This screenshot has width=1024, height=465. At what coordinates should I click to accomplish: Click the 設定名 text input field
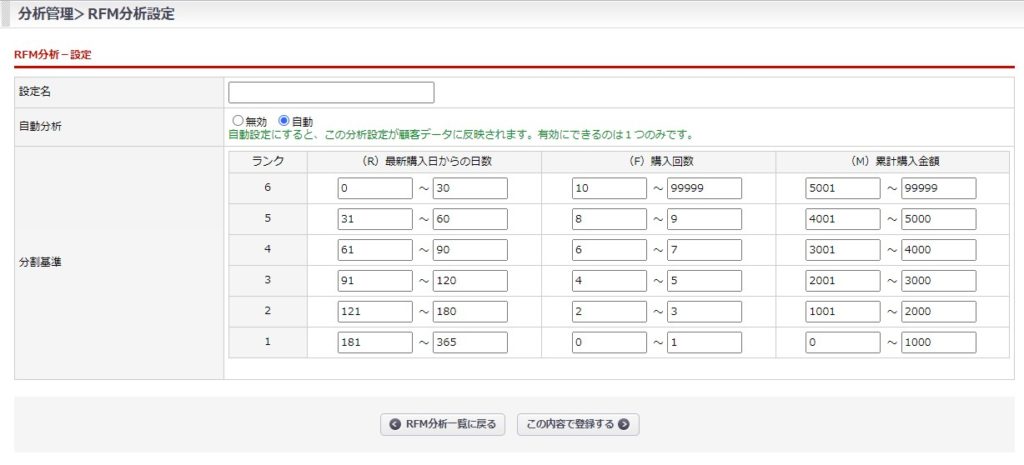331,92
